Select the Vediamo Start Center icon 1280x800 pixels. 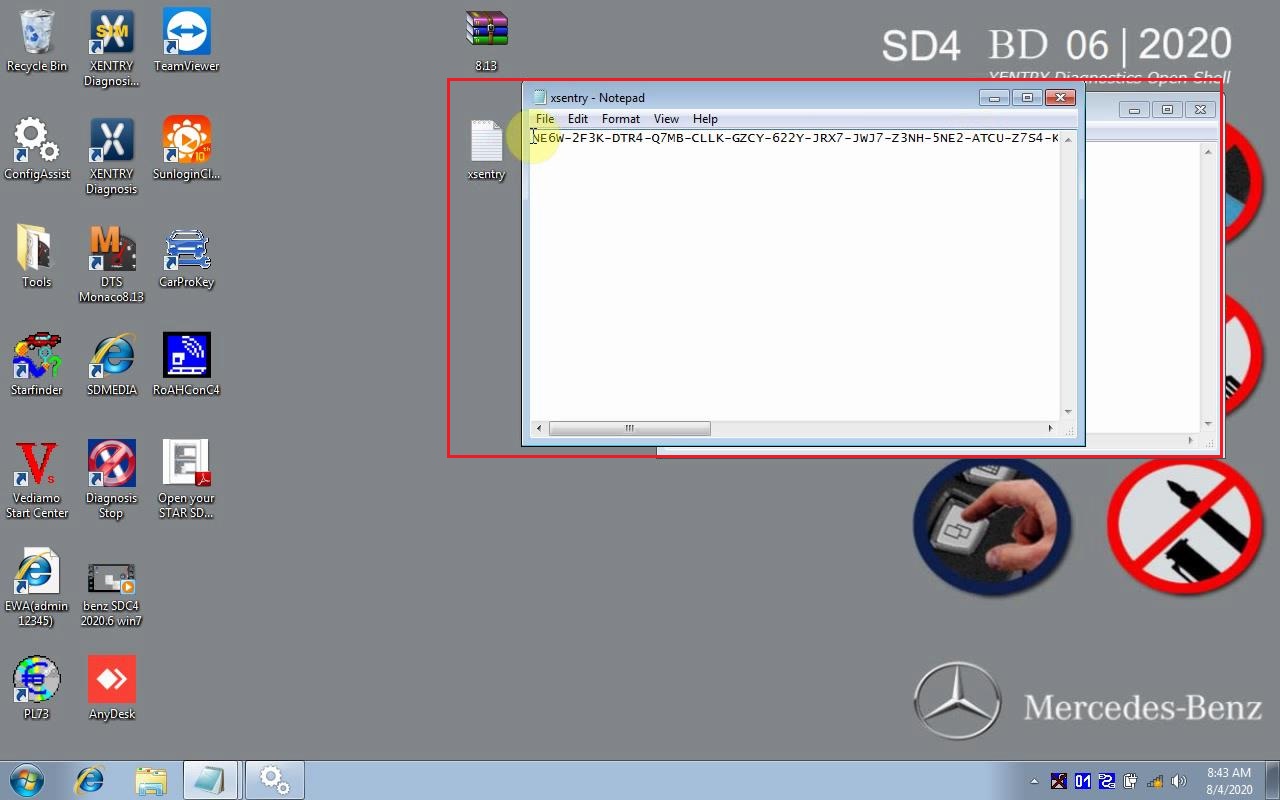point(37,481)
